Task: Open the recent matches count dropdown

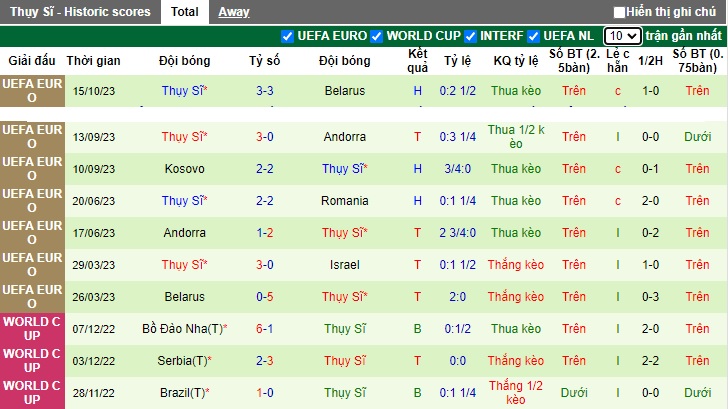Action: (x=622, y=36)
